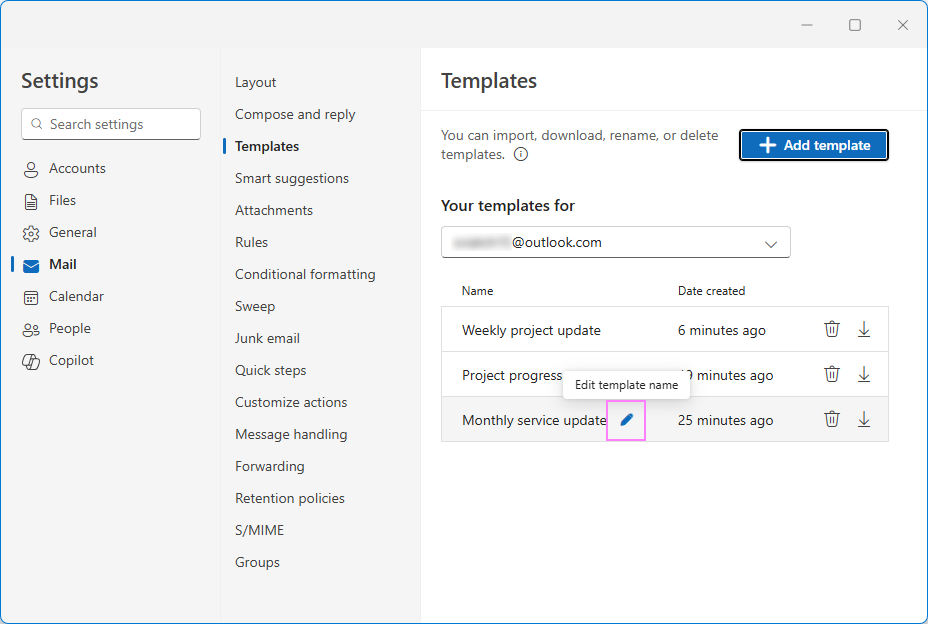Delete the Monthly service update template

[832, 419]
